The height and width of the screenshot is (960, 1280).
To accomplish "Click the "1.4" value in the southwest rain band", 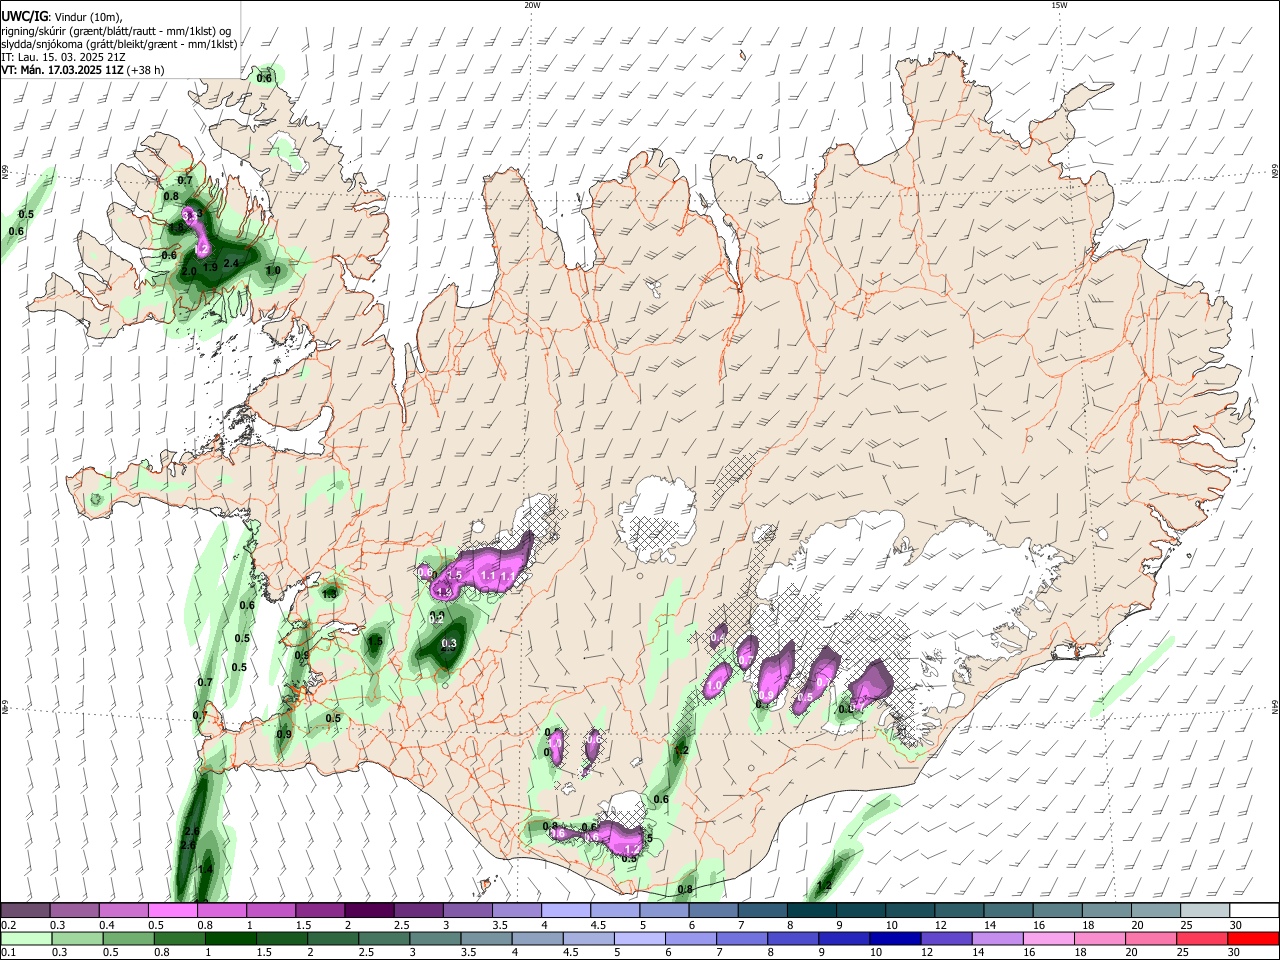I will tap(205, 870).
